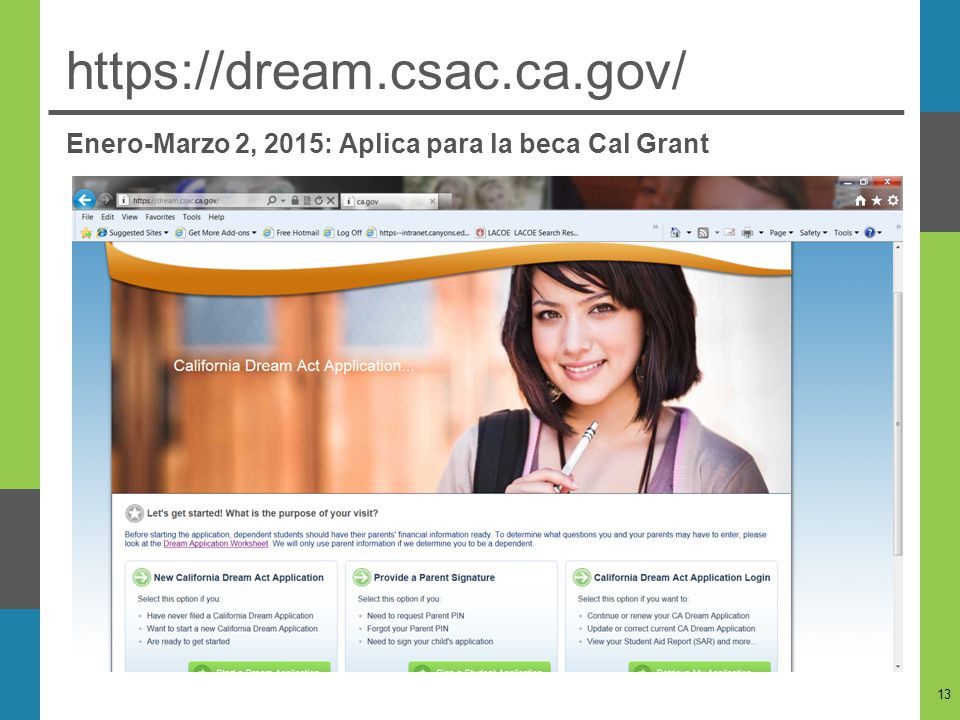Click the scrollbar down arrow
This screenshot has height=720, width=960.
tap(898, 666)
